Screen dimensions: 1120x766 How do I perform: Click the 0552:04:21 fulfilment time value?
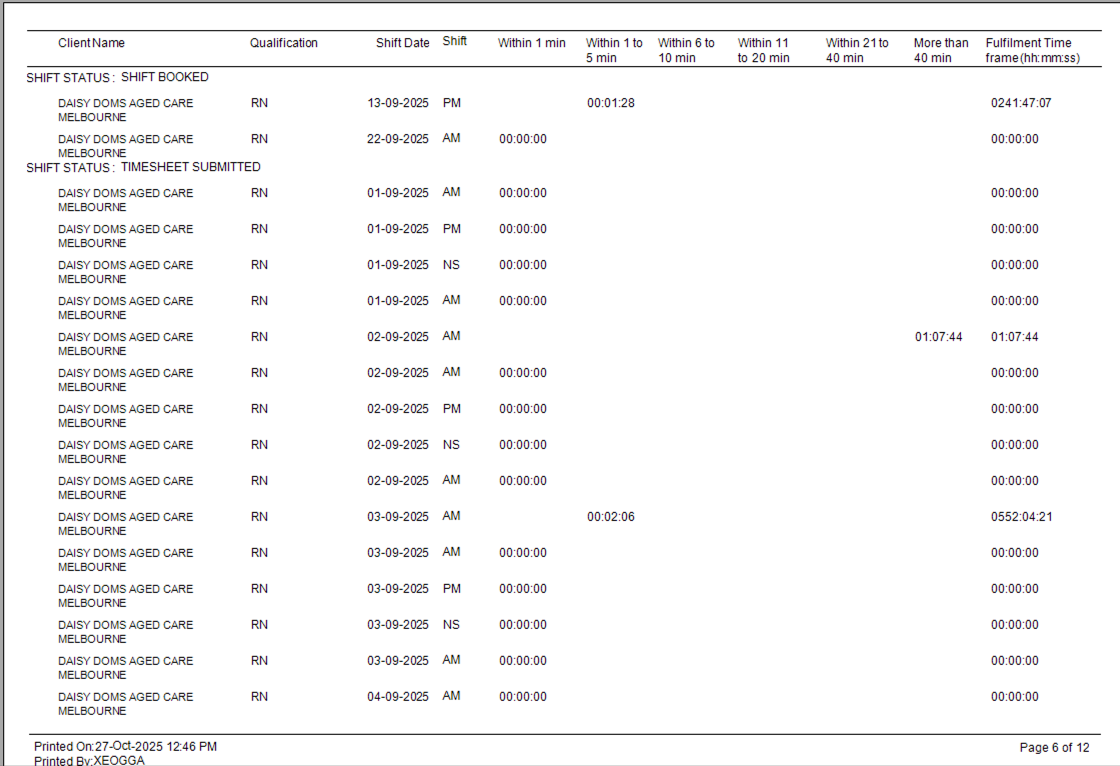click(1021, 517)
